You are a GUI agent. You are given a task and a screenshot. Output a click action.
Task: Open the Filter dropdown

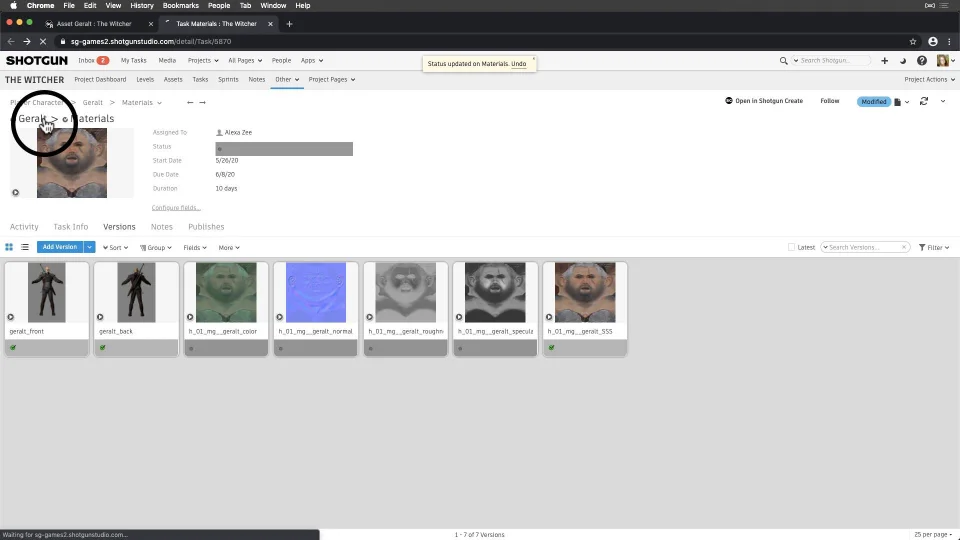934,247
